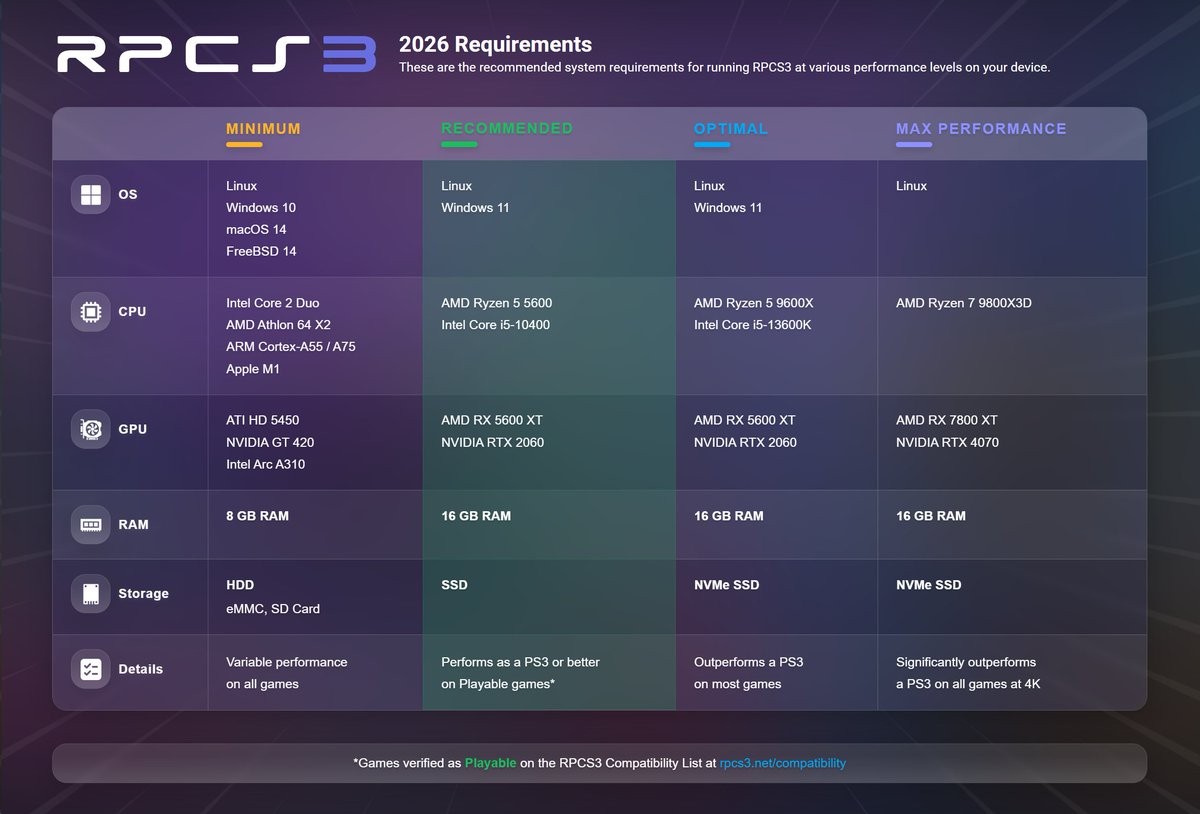
Task: Click the Intel Arc A310 entry
Action: click(265, 464)
